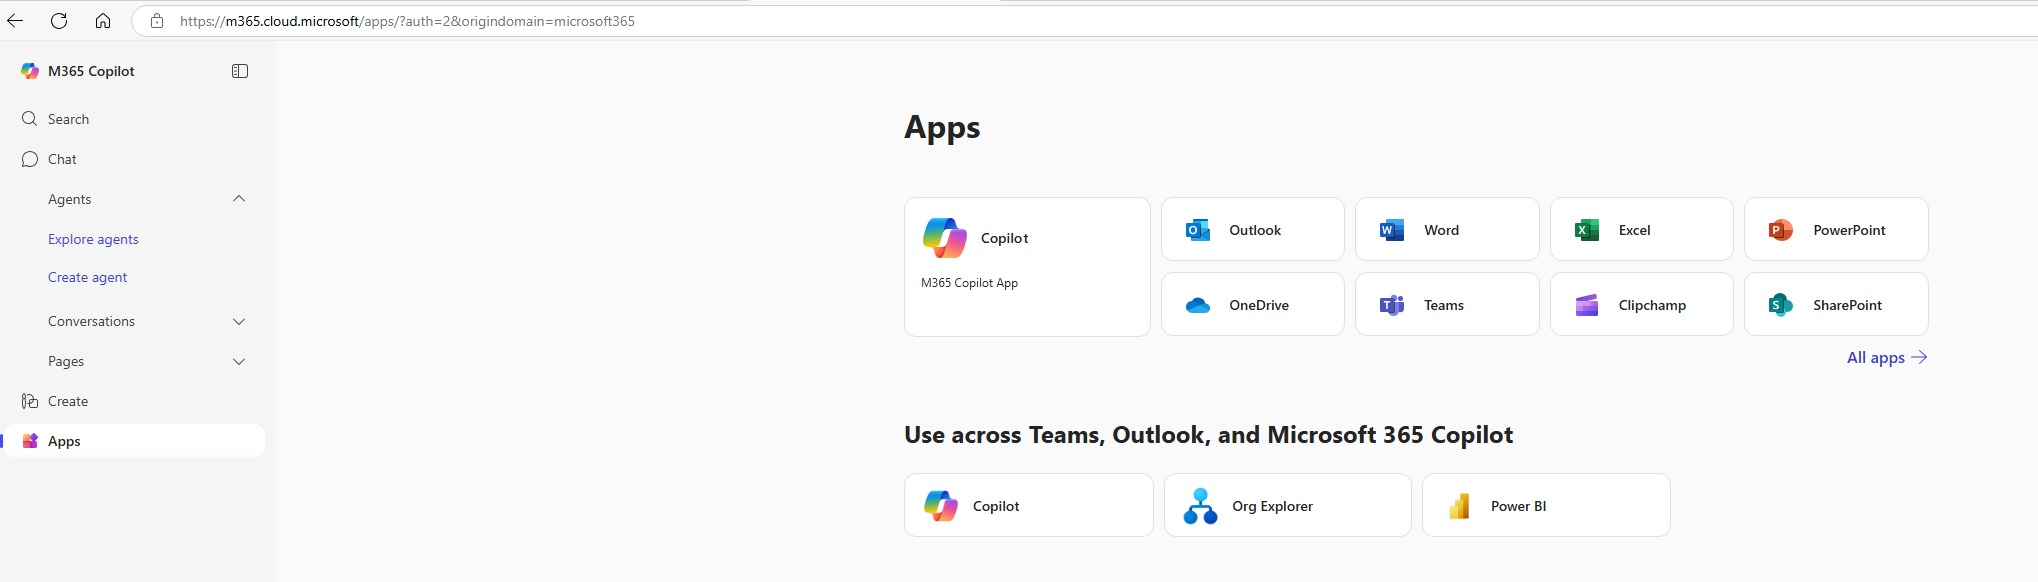Viewport: 2038px width, 582px height.
Task: Click the Search magnifier icon
Action: click(x=29, y=119)
